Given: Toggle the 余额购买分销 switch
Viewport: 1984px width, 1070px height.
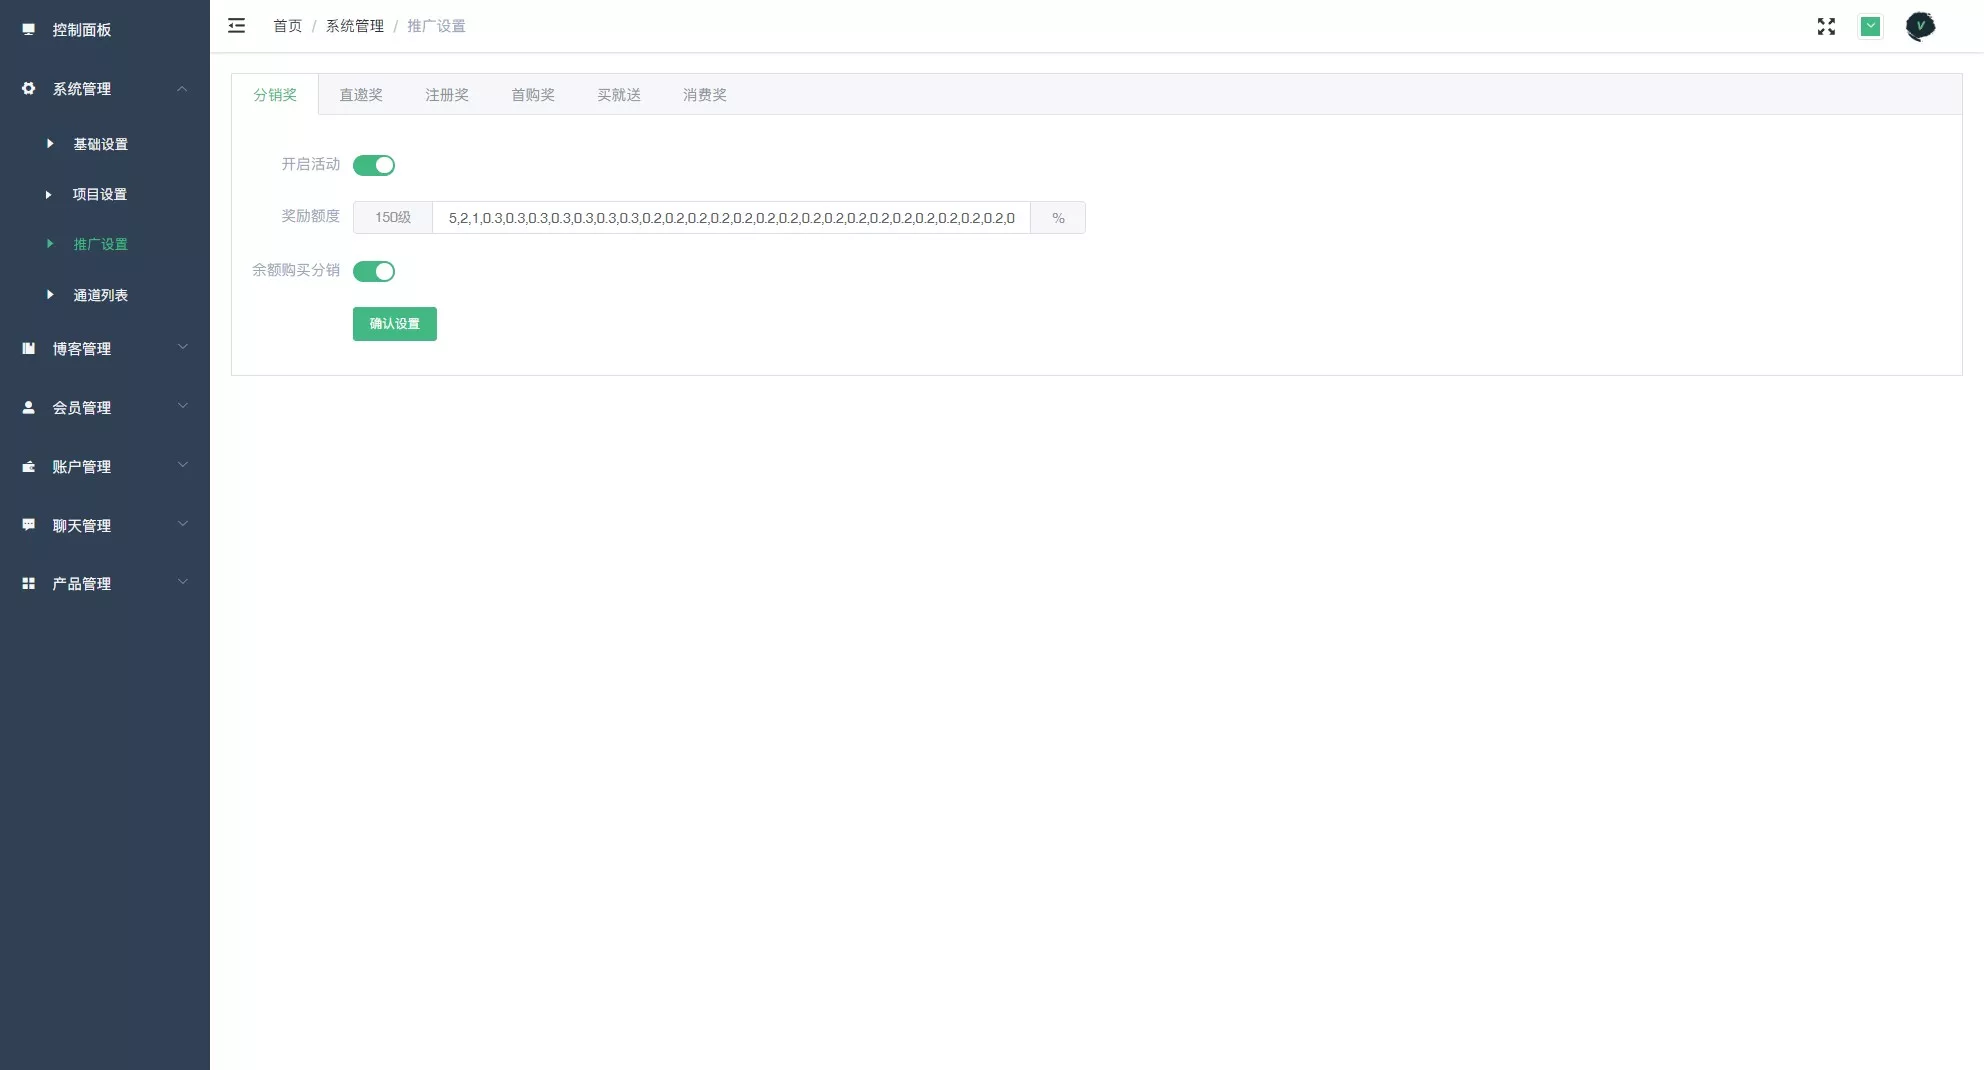Looking at the screenshot, I should click(374, 272).
